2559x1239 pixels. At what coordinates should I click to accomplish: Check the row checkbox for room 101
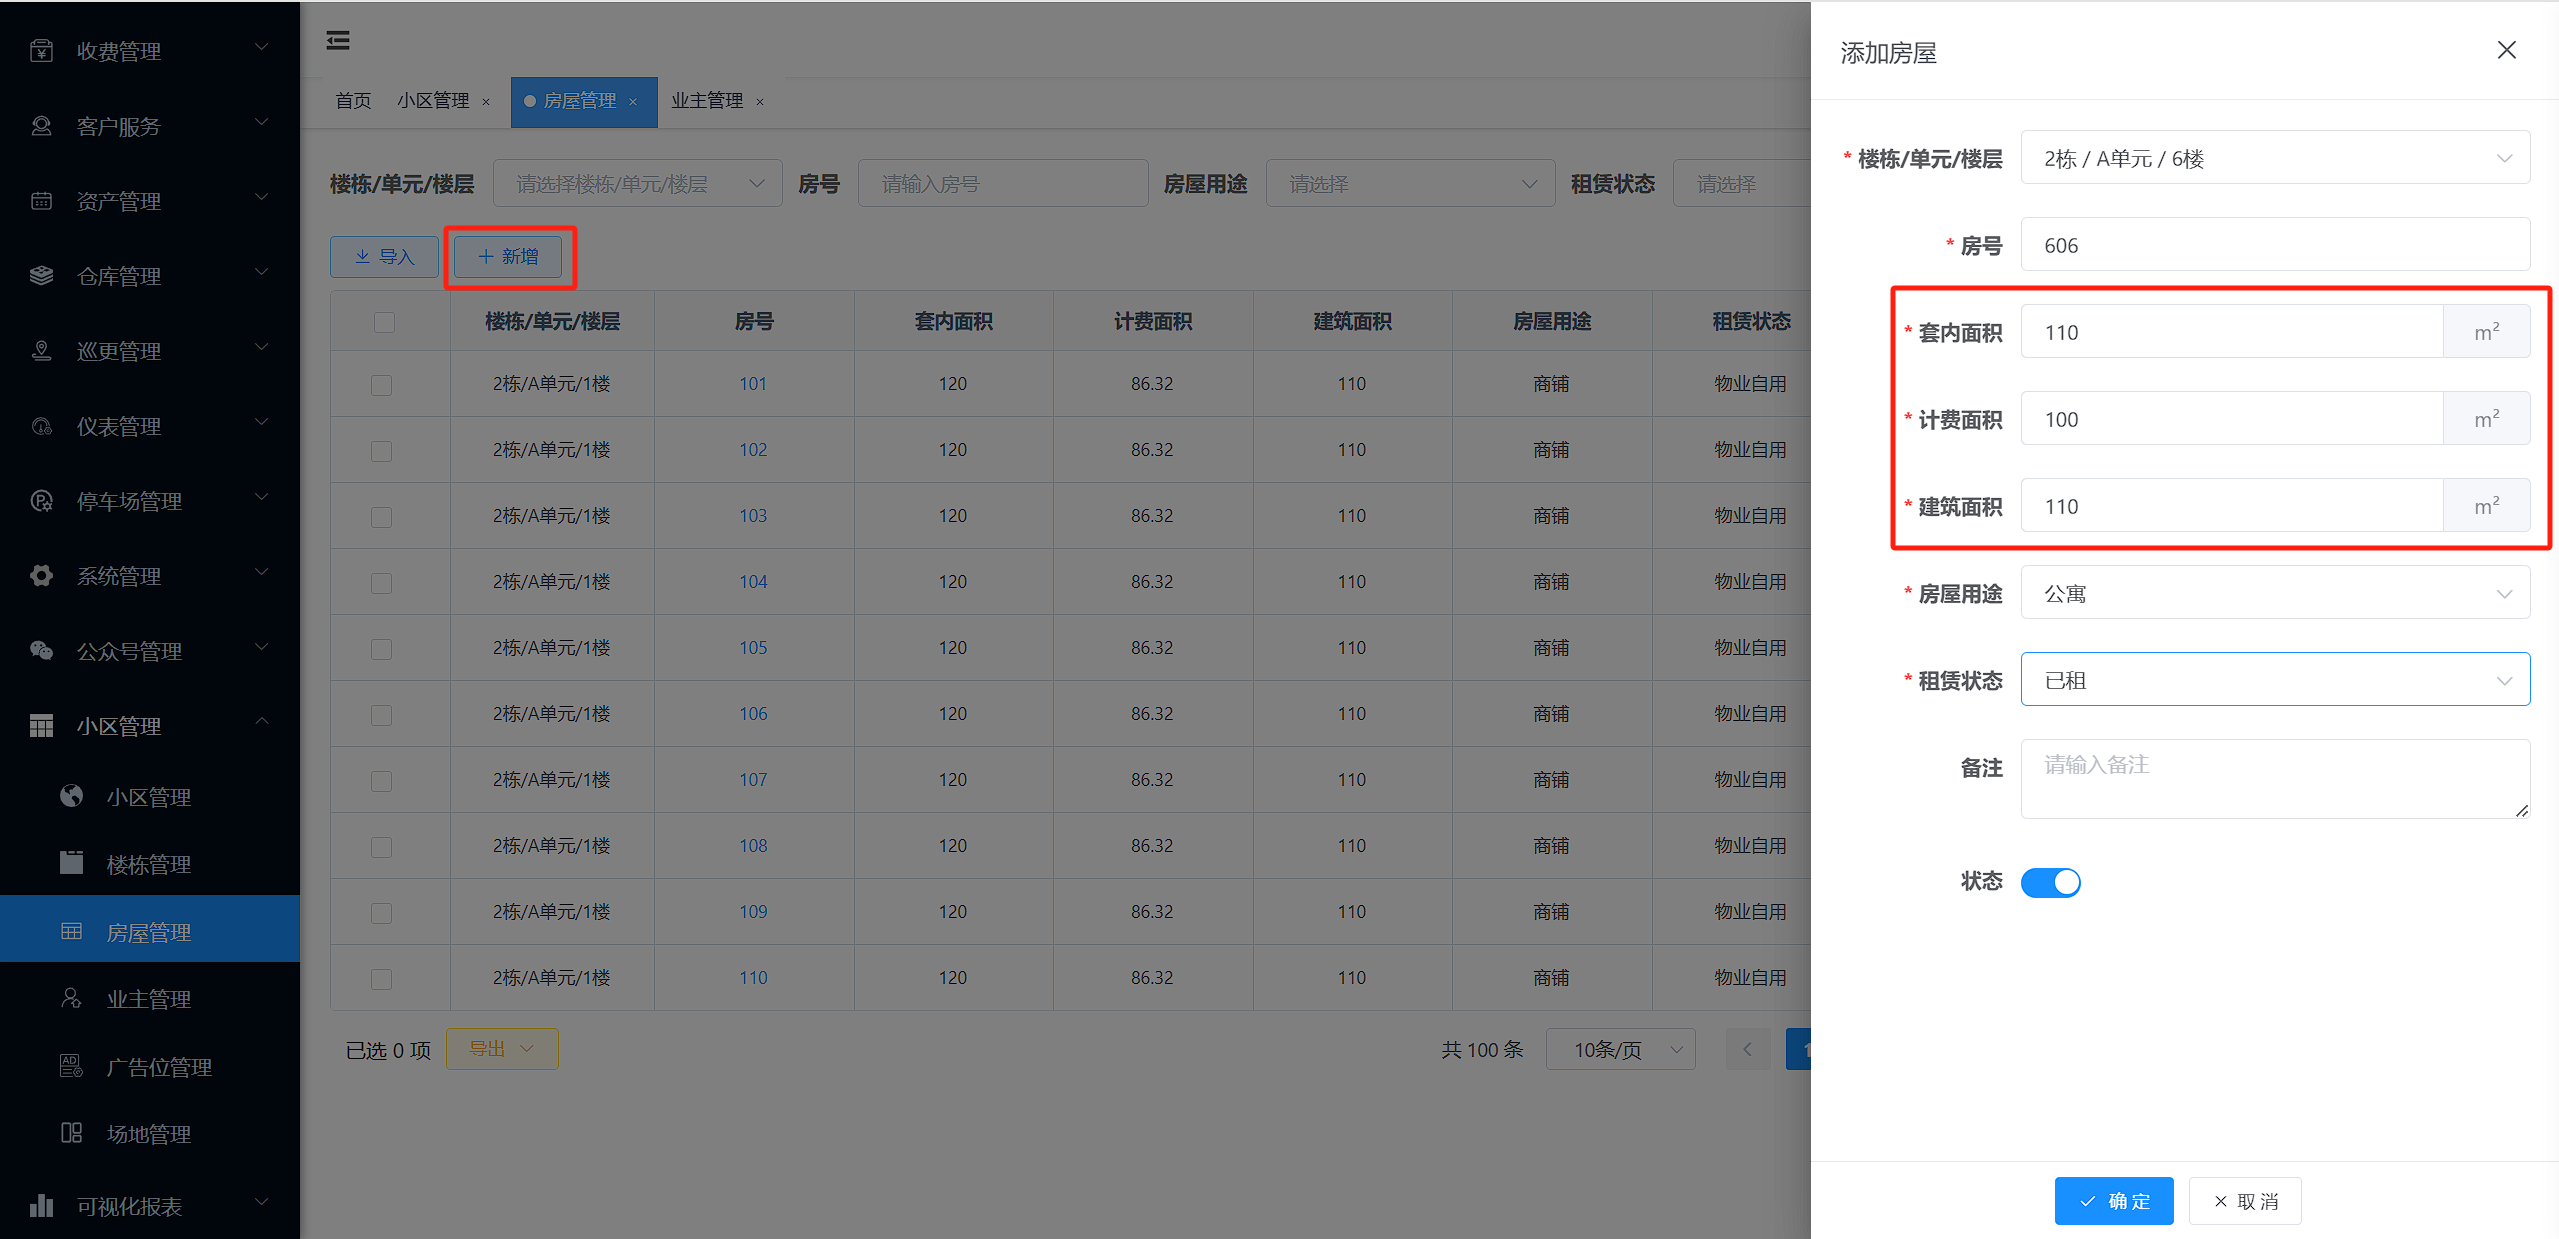pos(381,385)
